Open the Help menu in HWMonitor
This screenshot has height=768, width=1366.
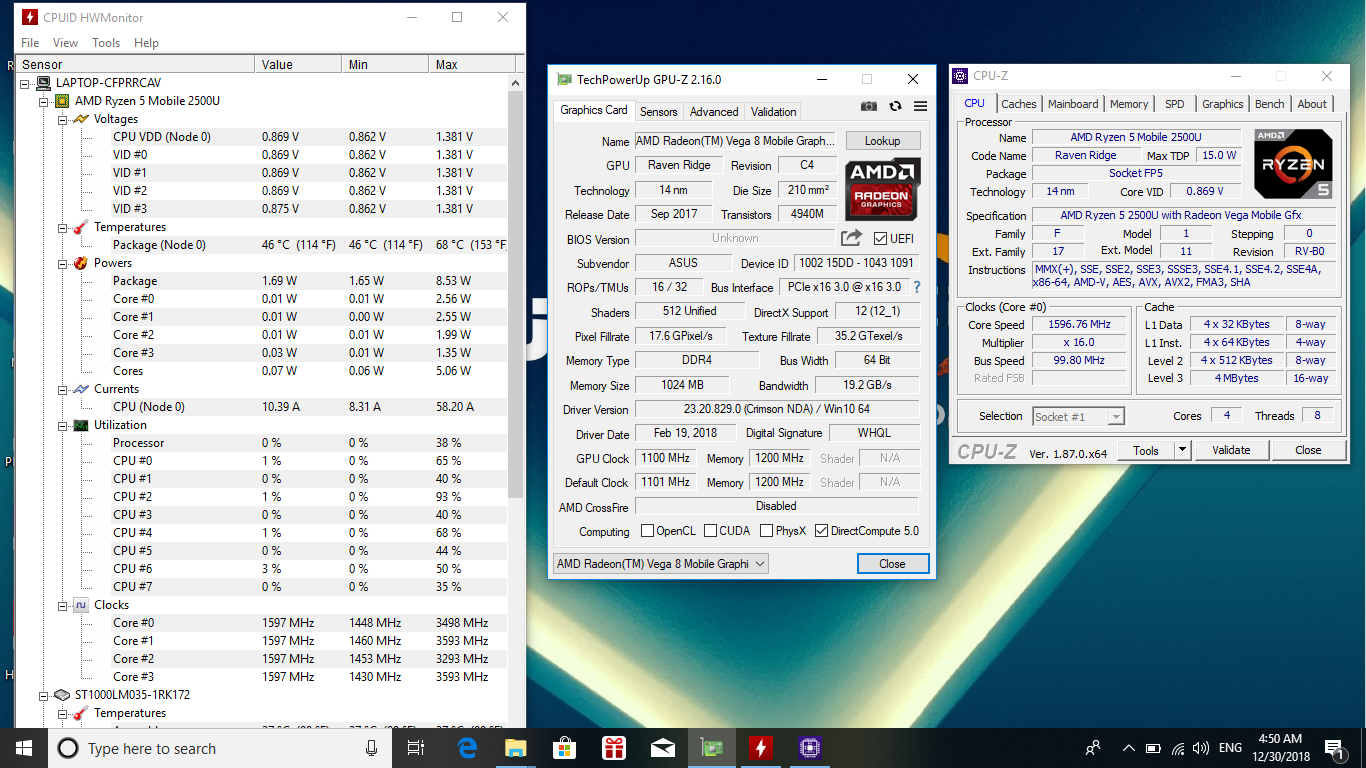[146, 43]
